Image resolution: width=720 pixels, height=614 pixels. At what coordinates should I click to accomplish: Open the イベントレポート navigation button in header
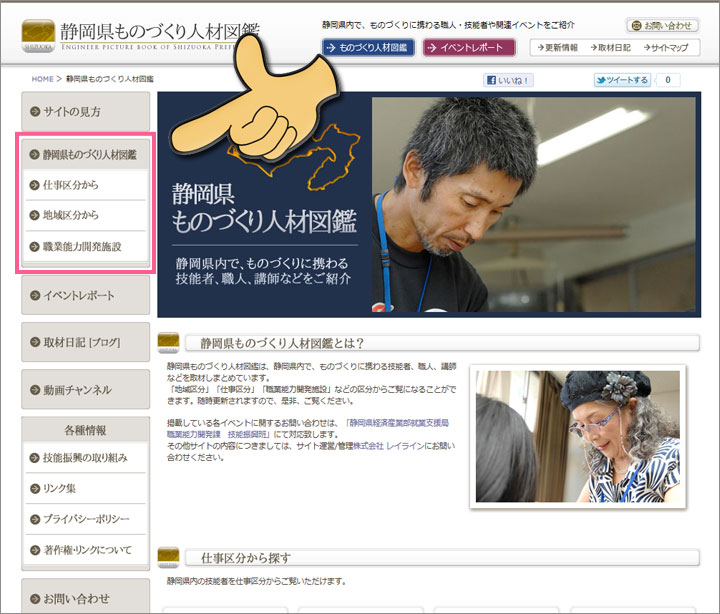click(469, 47)
